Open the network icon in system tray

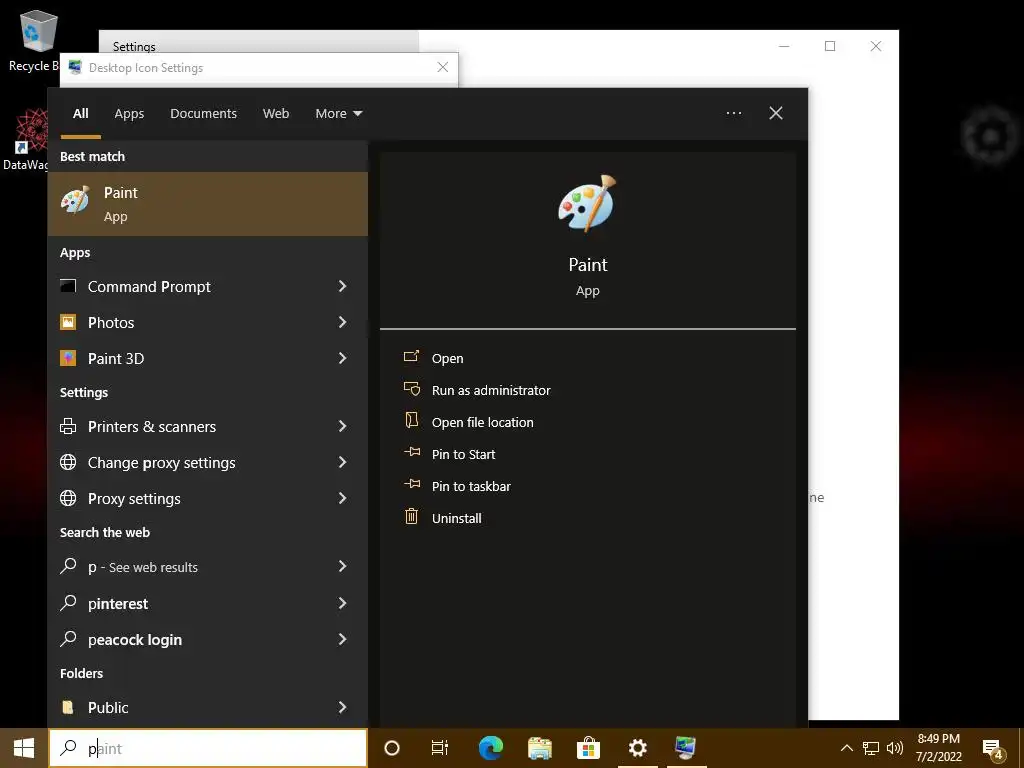871,748
